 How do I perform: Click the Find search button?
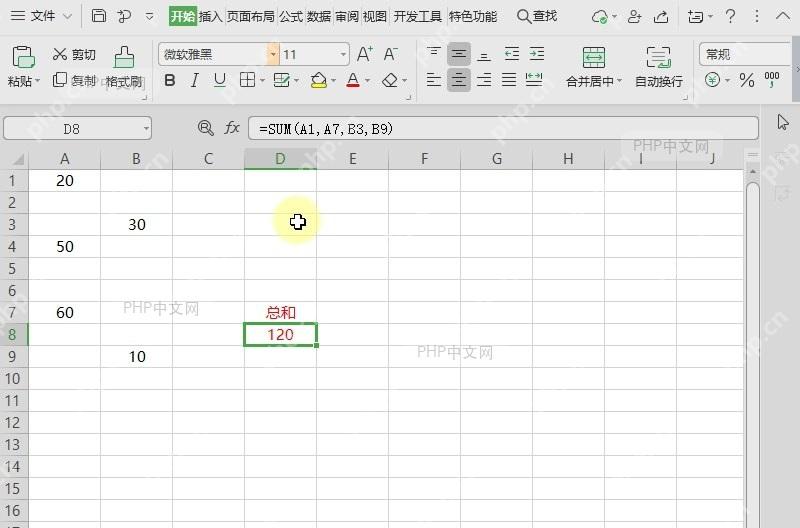tap(537, 16)
